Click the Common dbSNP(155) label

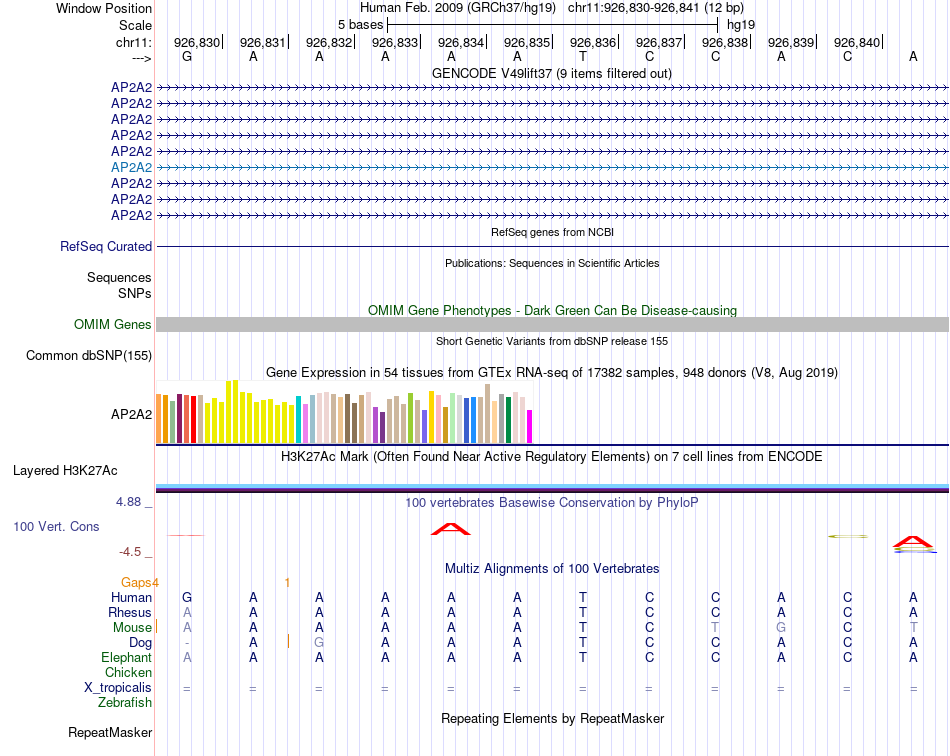coord(89,356)
